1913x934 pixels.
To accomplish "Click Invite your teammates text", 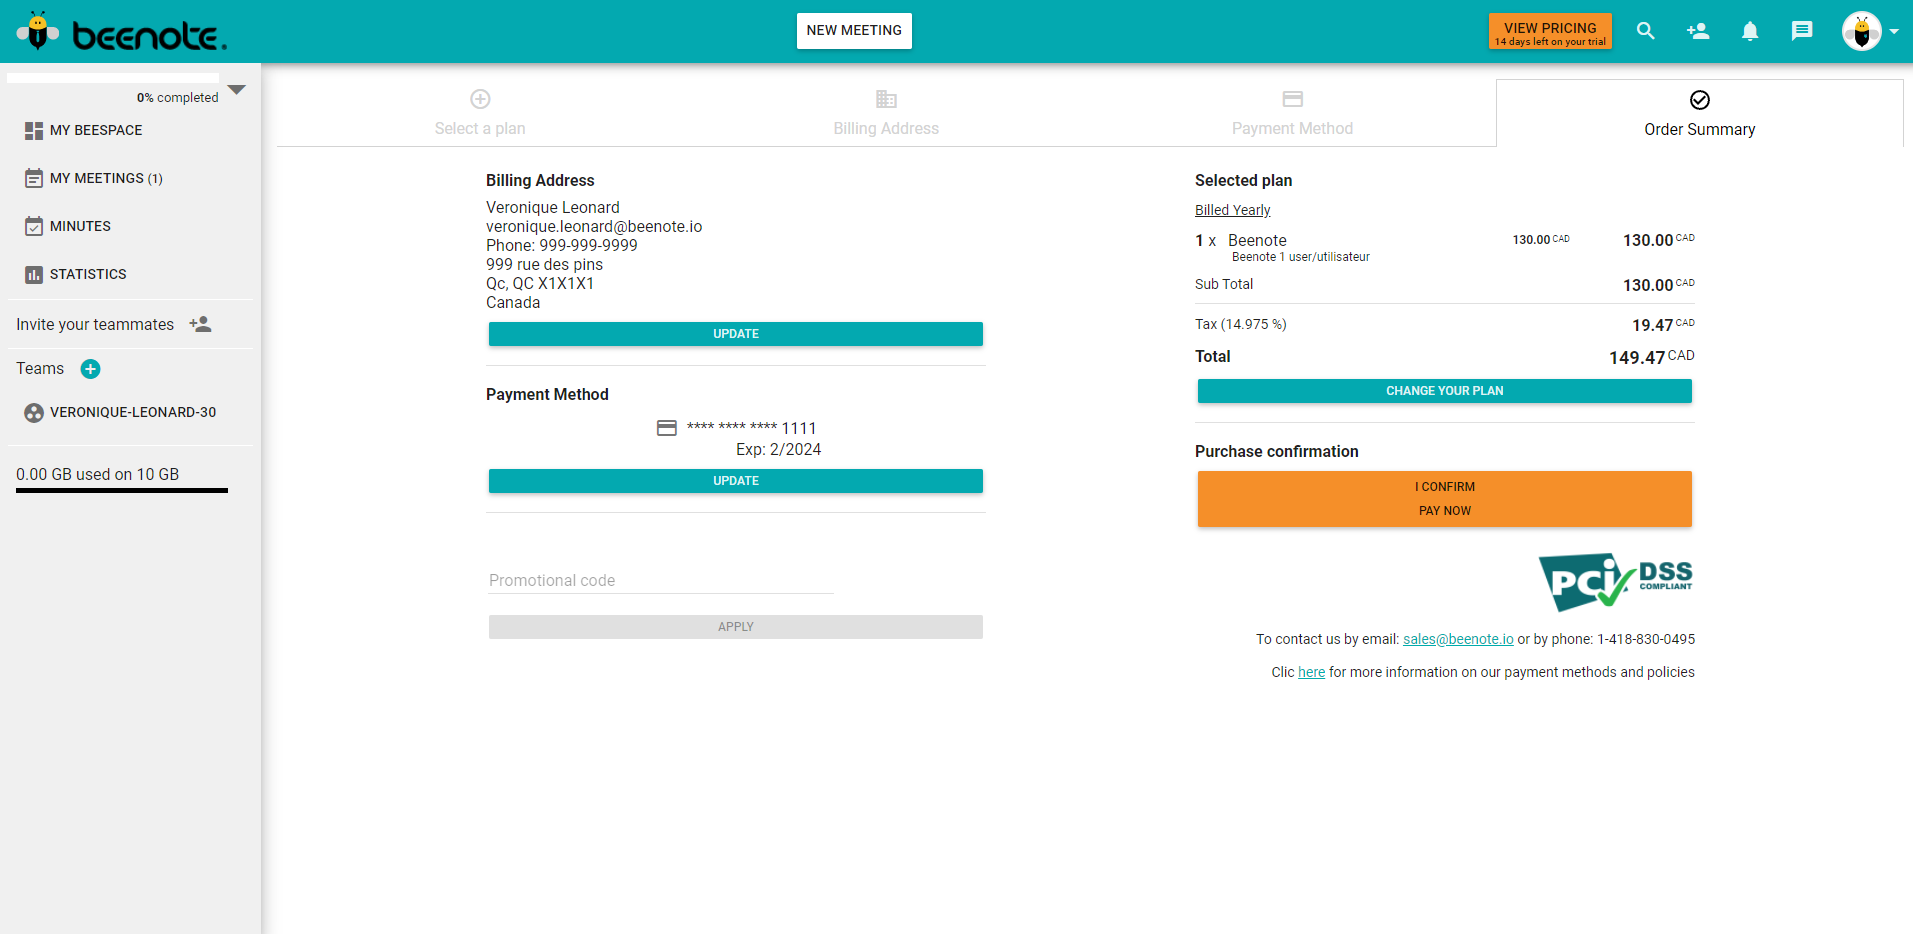I will point(95,324).
